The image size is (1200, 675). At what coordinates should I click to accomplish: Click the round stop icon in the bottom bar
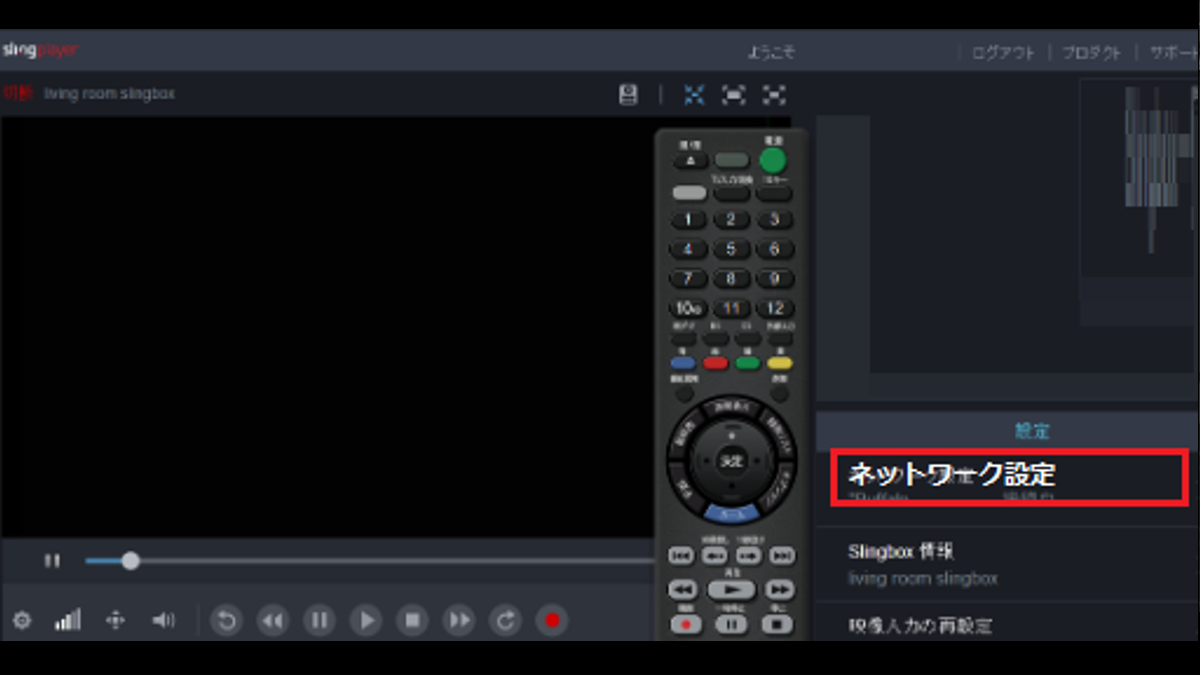click(x=412, y=621)
